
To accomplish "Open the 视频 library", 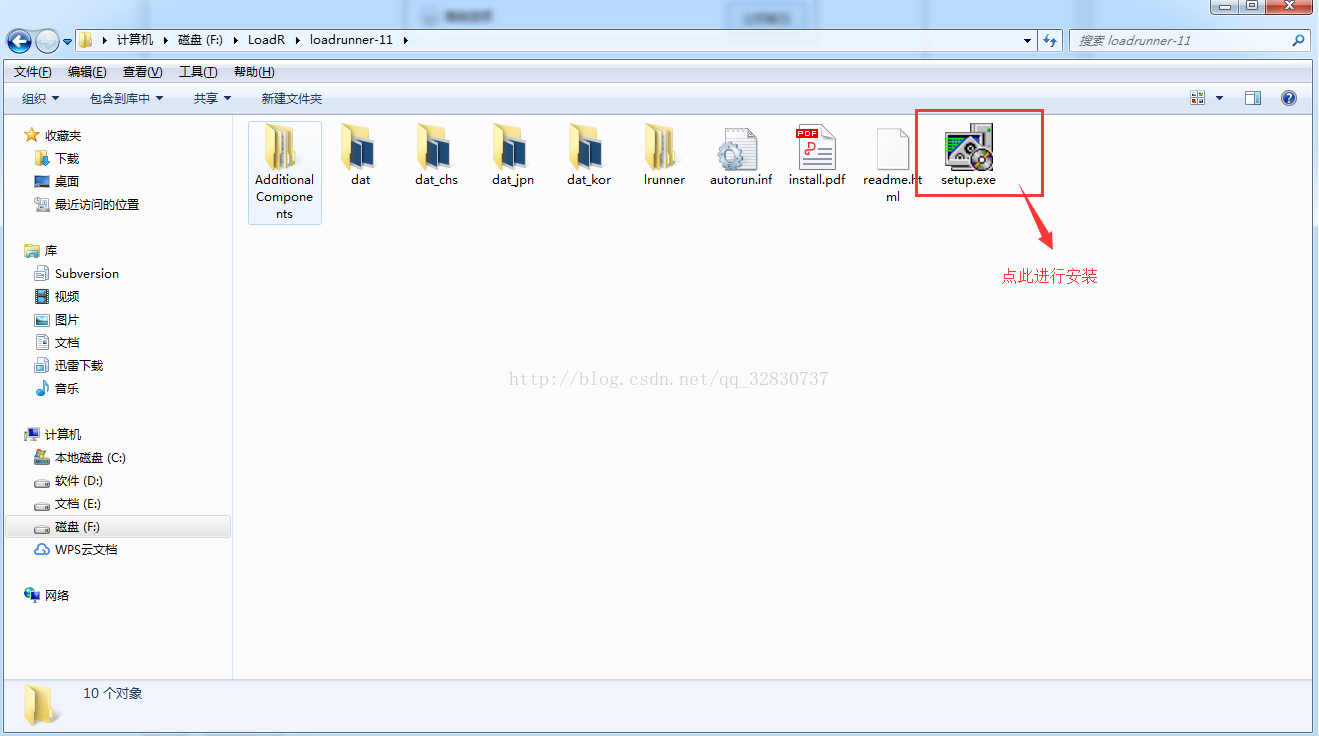I will (67, 296).
